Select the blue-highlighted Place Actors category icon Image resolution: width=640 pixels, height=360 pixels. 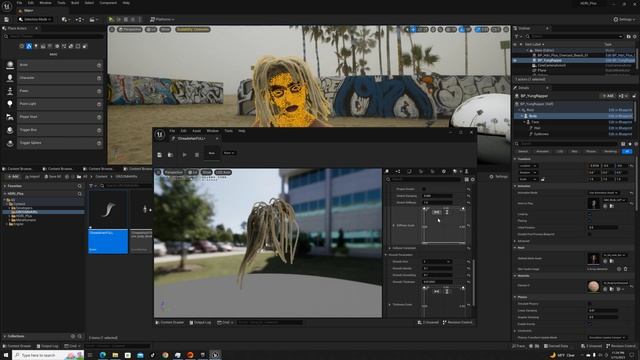tap(29, 46)
